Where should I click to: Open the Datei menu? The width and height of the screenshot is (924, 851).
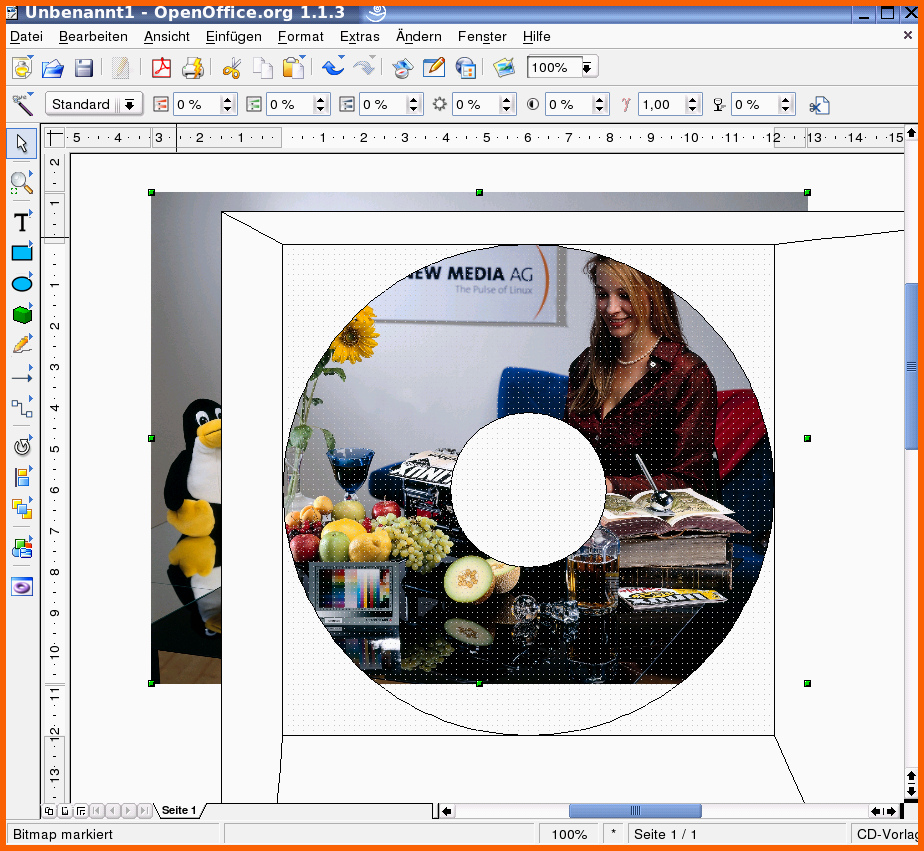pyautogui.click(x=27, y=37)
